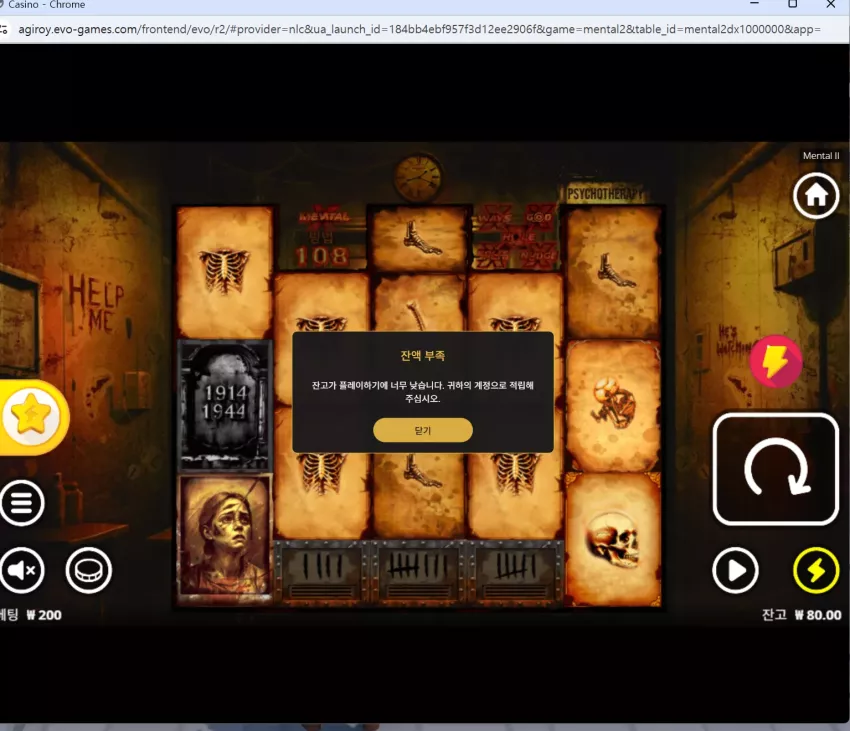
Task: Click the browser address bar URL
Action: coord(419,29)
